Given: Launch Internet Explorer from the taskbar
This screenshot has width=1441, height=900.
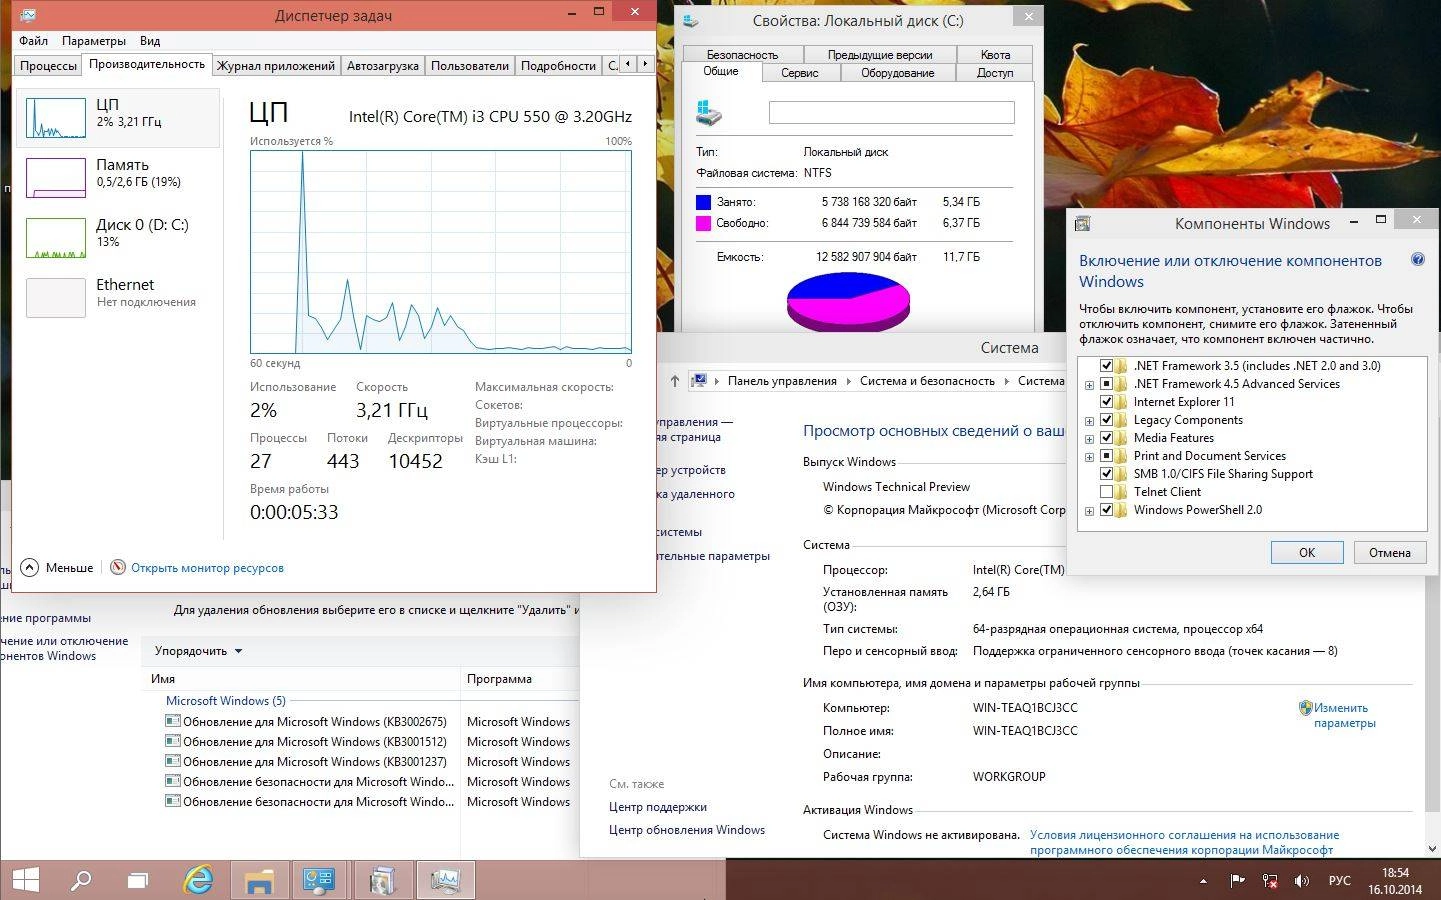Looking at the screenshot, I should (199, 880).
